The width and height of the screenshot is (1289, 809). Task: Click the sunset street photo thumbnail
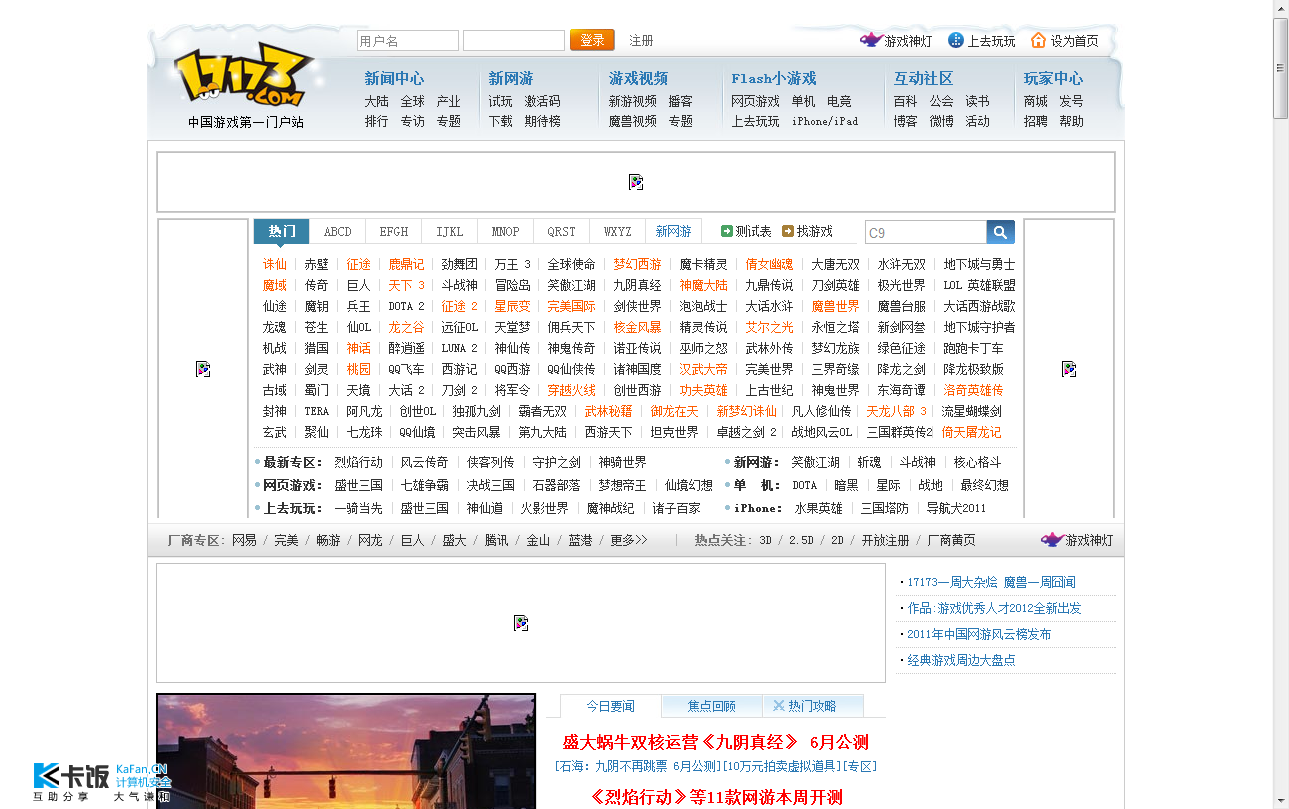(346, 751)
